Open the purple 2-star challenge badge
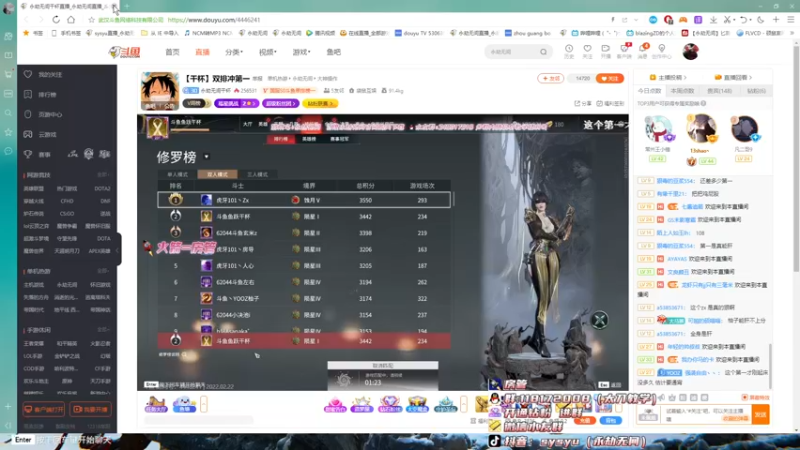 [236, 104]
